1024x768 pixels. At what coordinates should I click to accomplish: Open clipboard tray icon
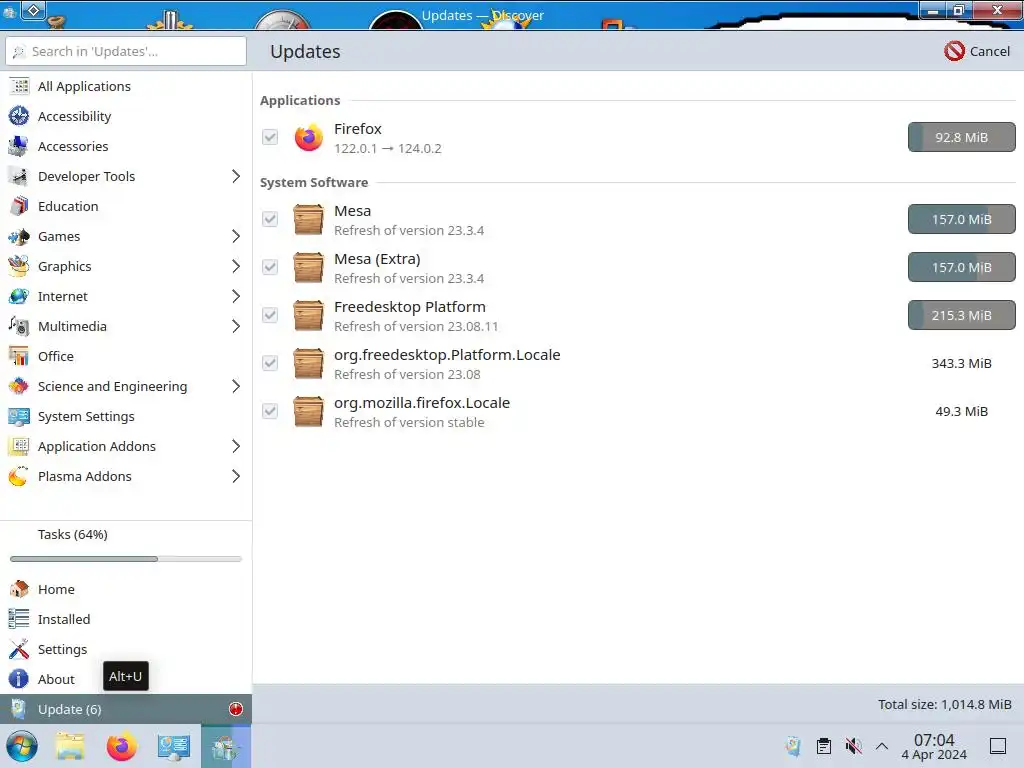824,746
